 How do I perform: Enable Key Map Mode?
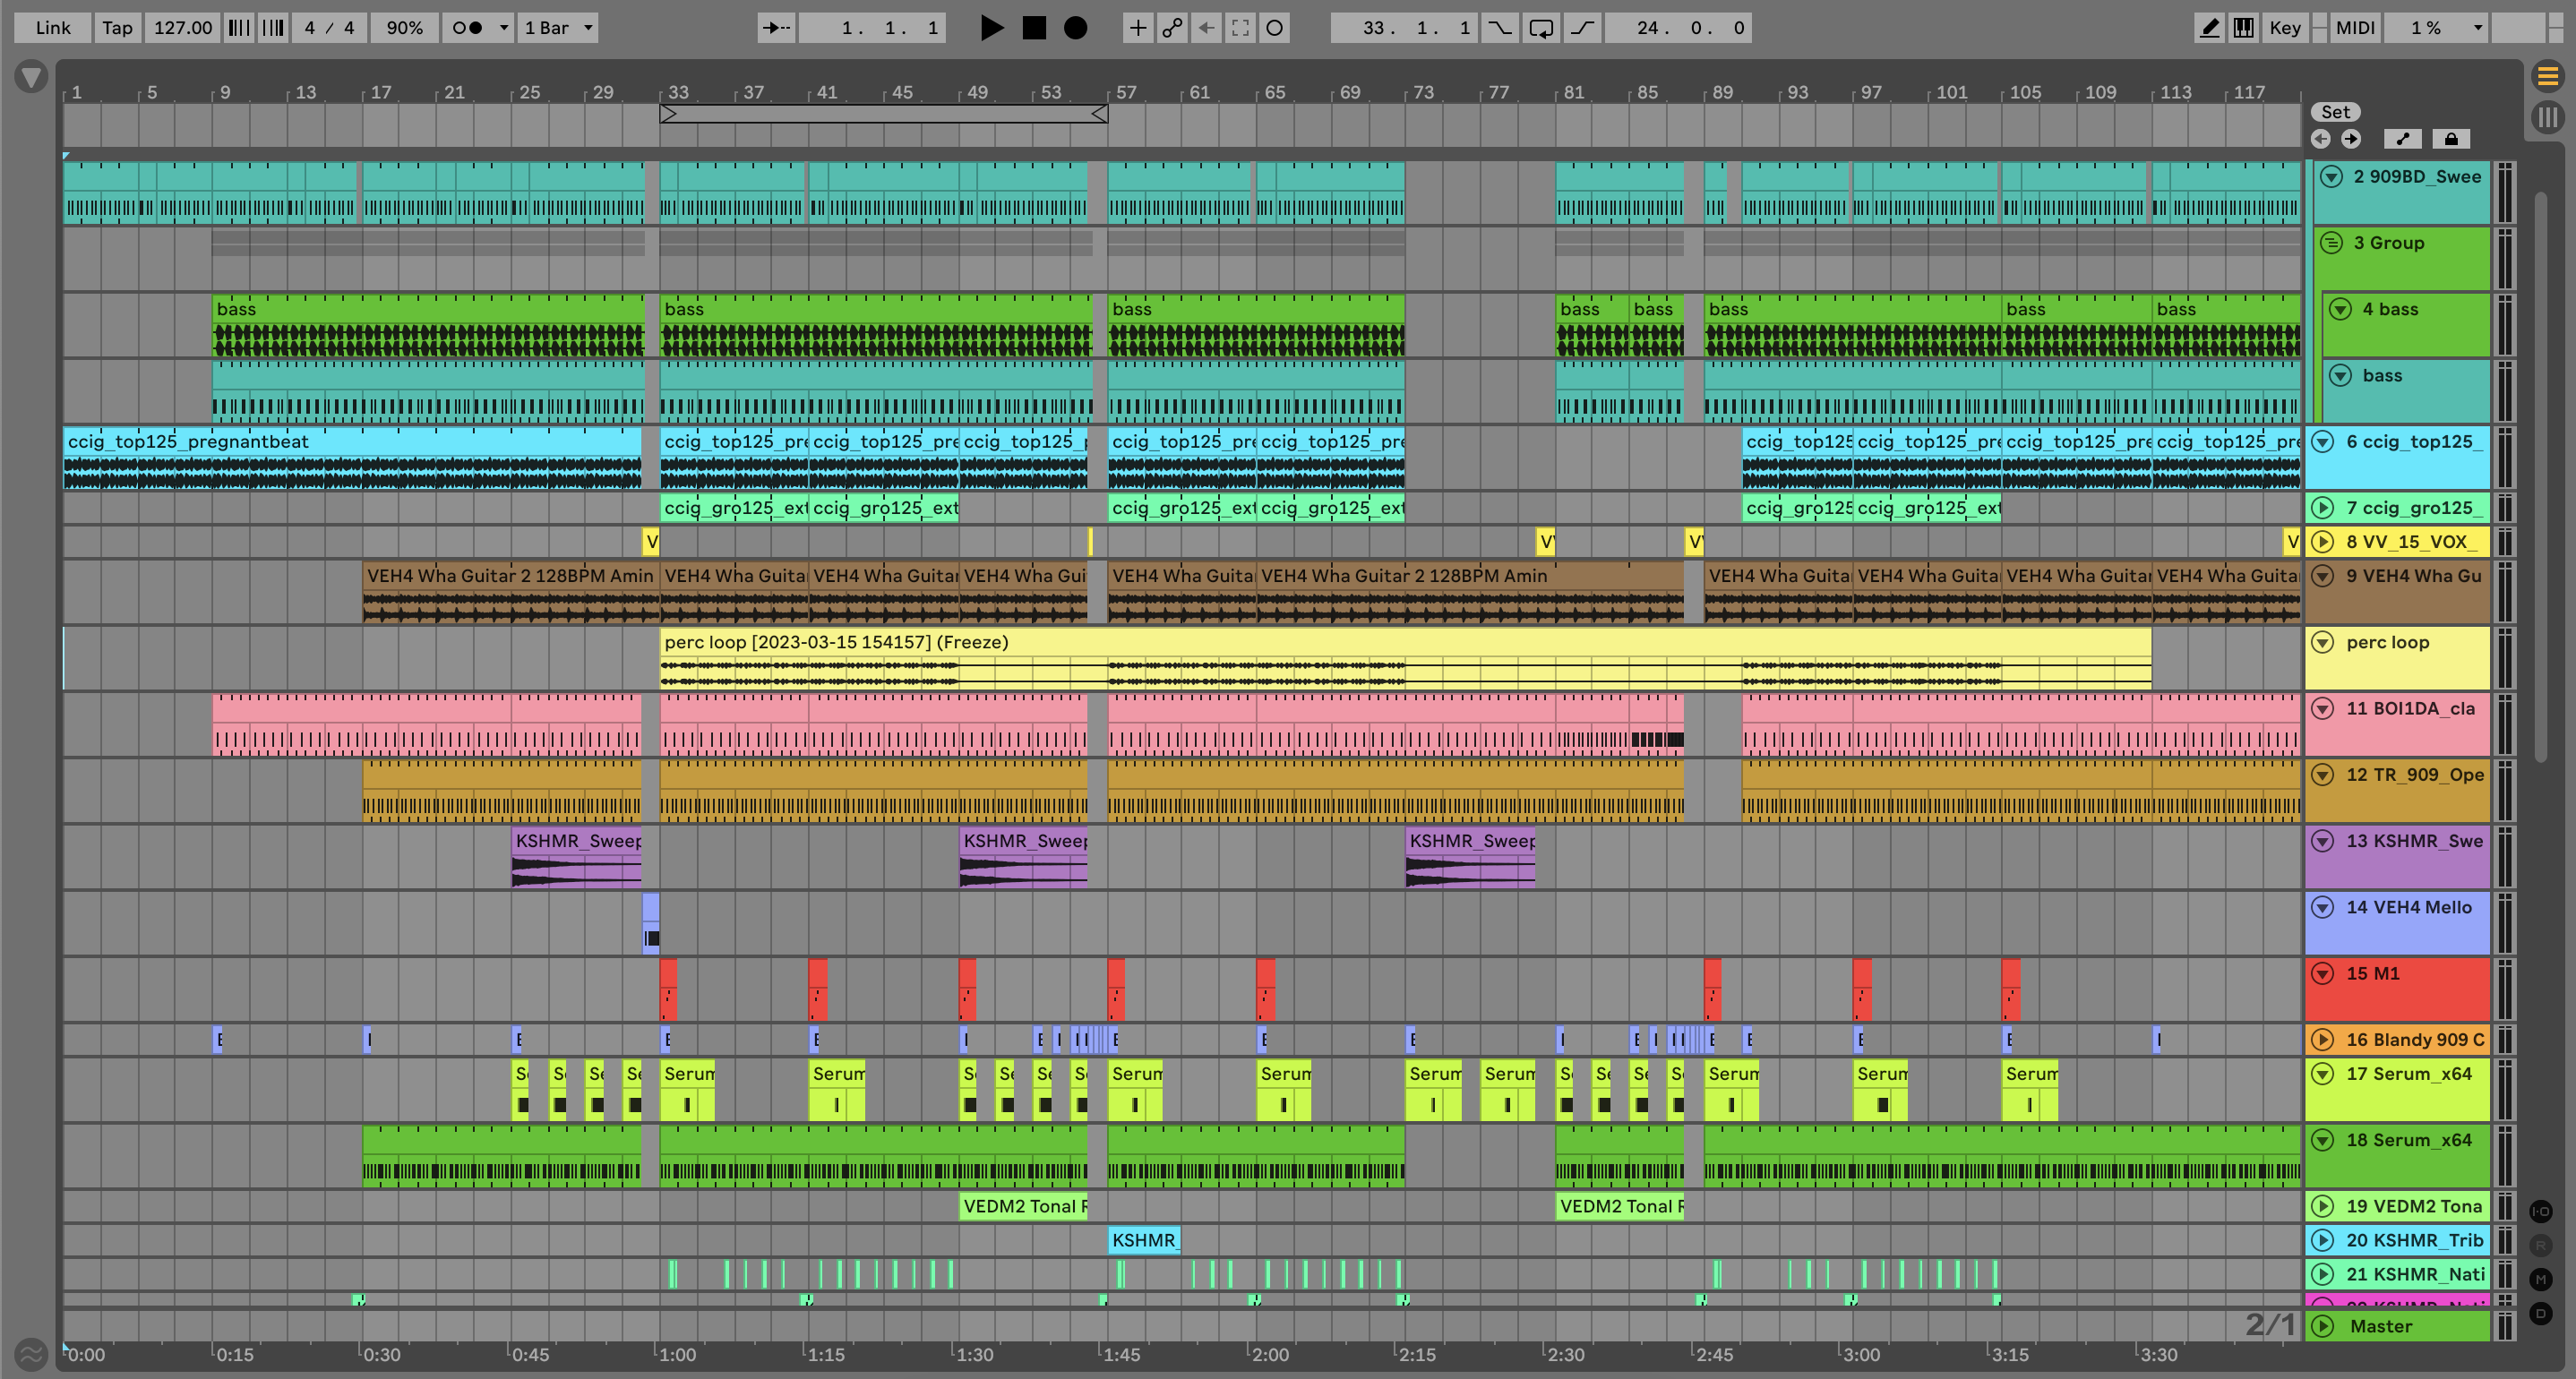click(2284, 28)
